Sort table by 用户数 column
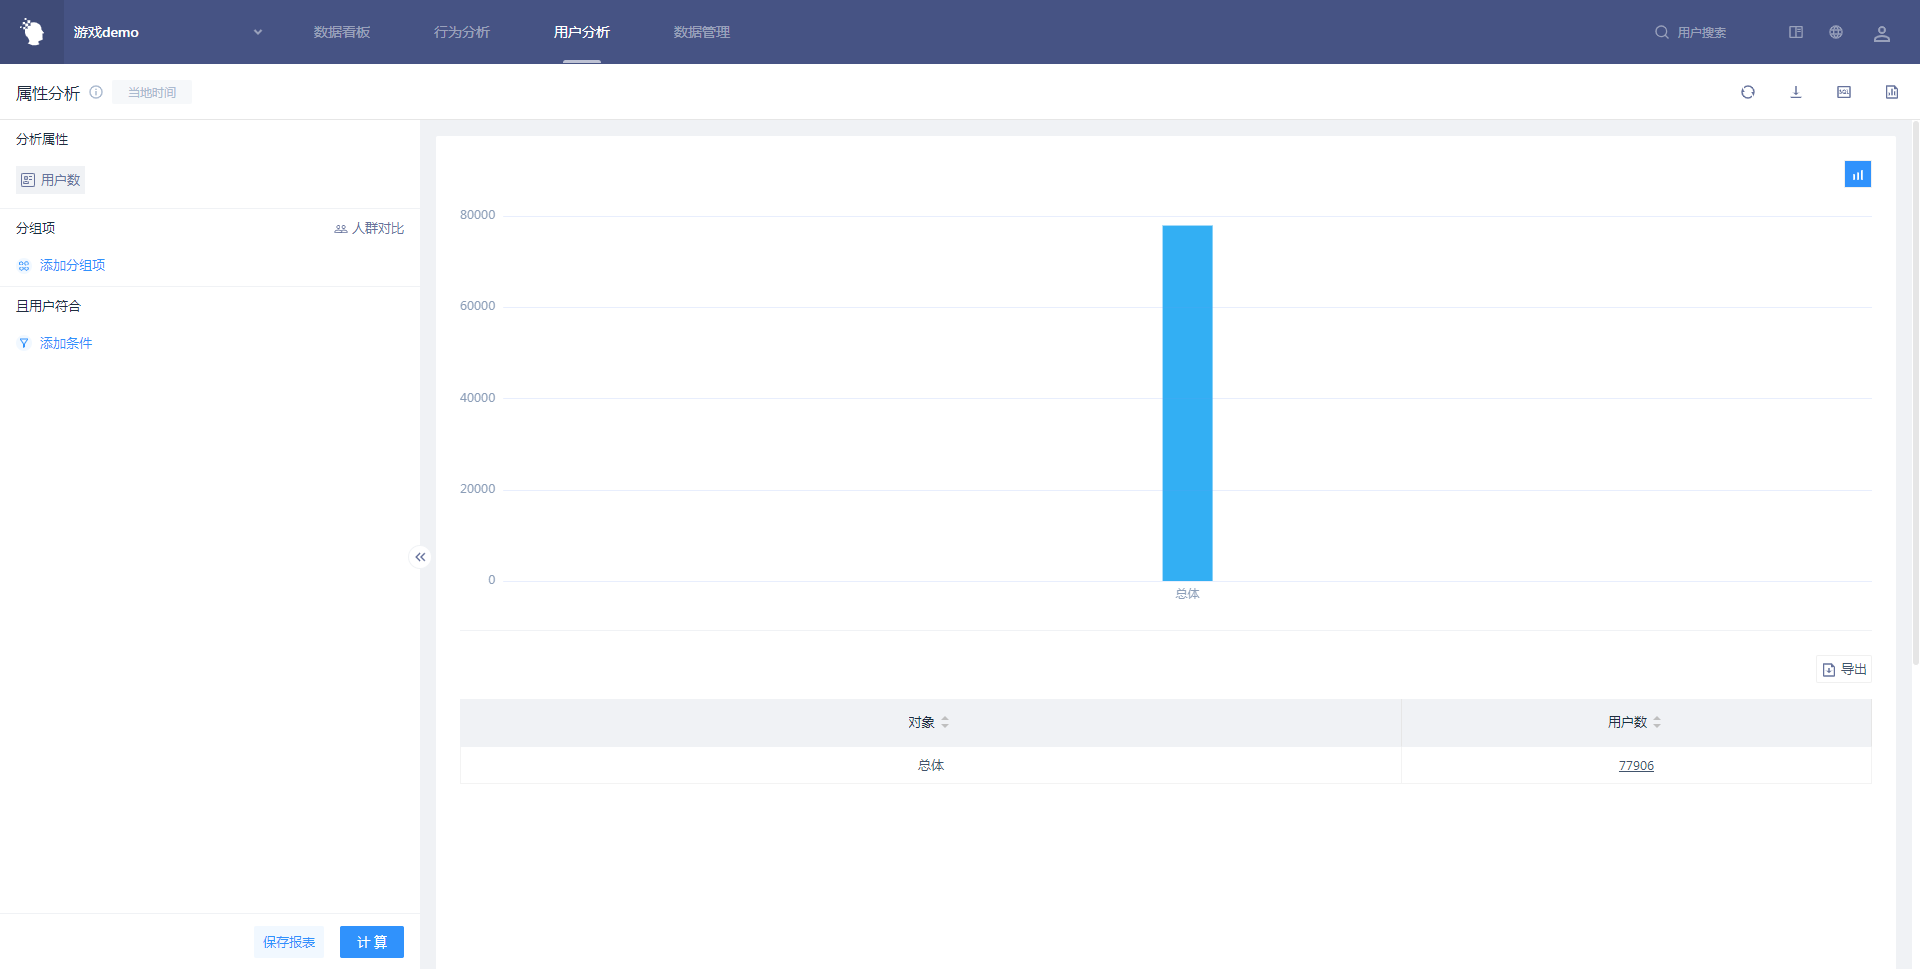Viewport: 1920px width, 969px height. (1656, 722)
